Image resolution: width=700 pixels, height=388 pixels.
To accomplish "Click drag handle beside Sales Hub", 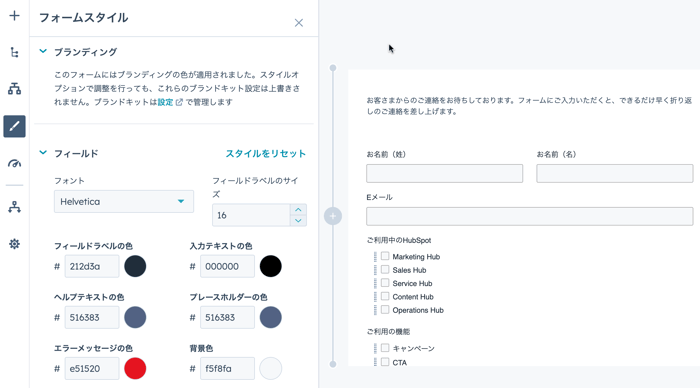I will pyautogui.click(x=375, y=270).
